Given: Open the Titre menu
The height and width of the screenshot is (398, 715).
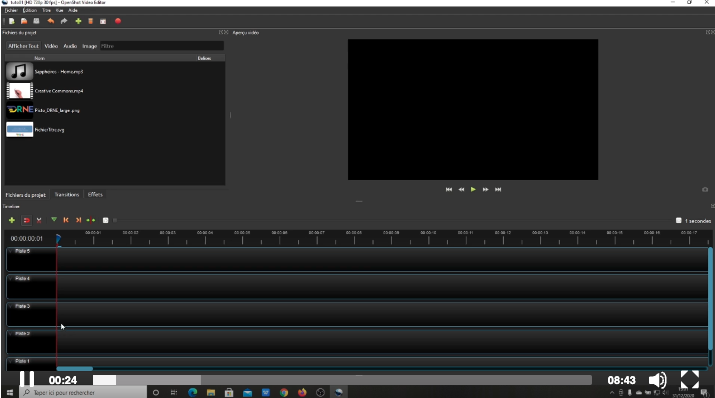Looking at the screenshot, I should pyautogui.click(x=47, y=10).
